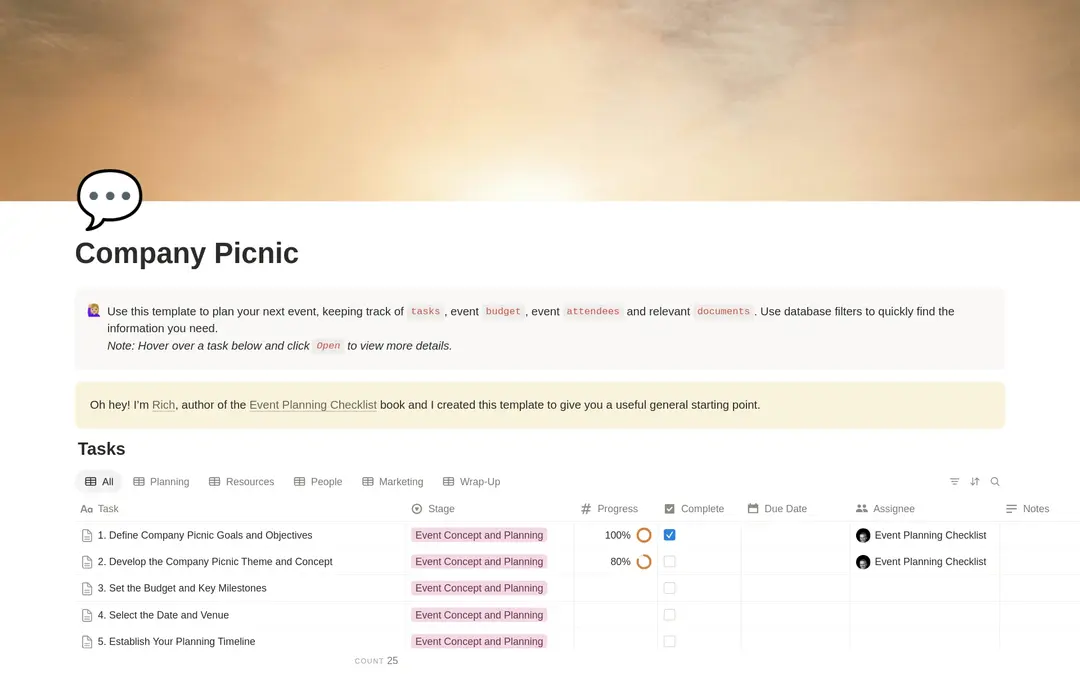1080x674 pixels.
Task: Click avatar of assignee in the Define Goals row
Action: point(863,536)
